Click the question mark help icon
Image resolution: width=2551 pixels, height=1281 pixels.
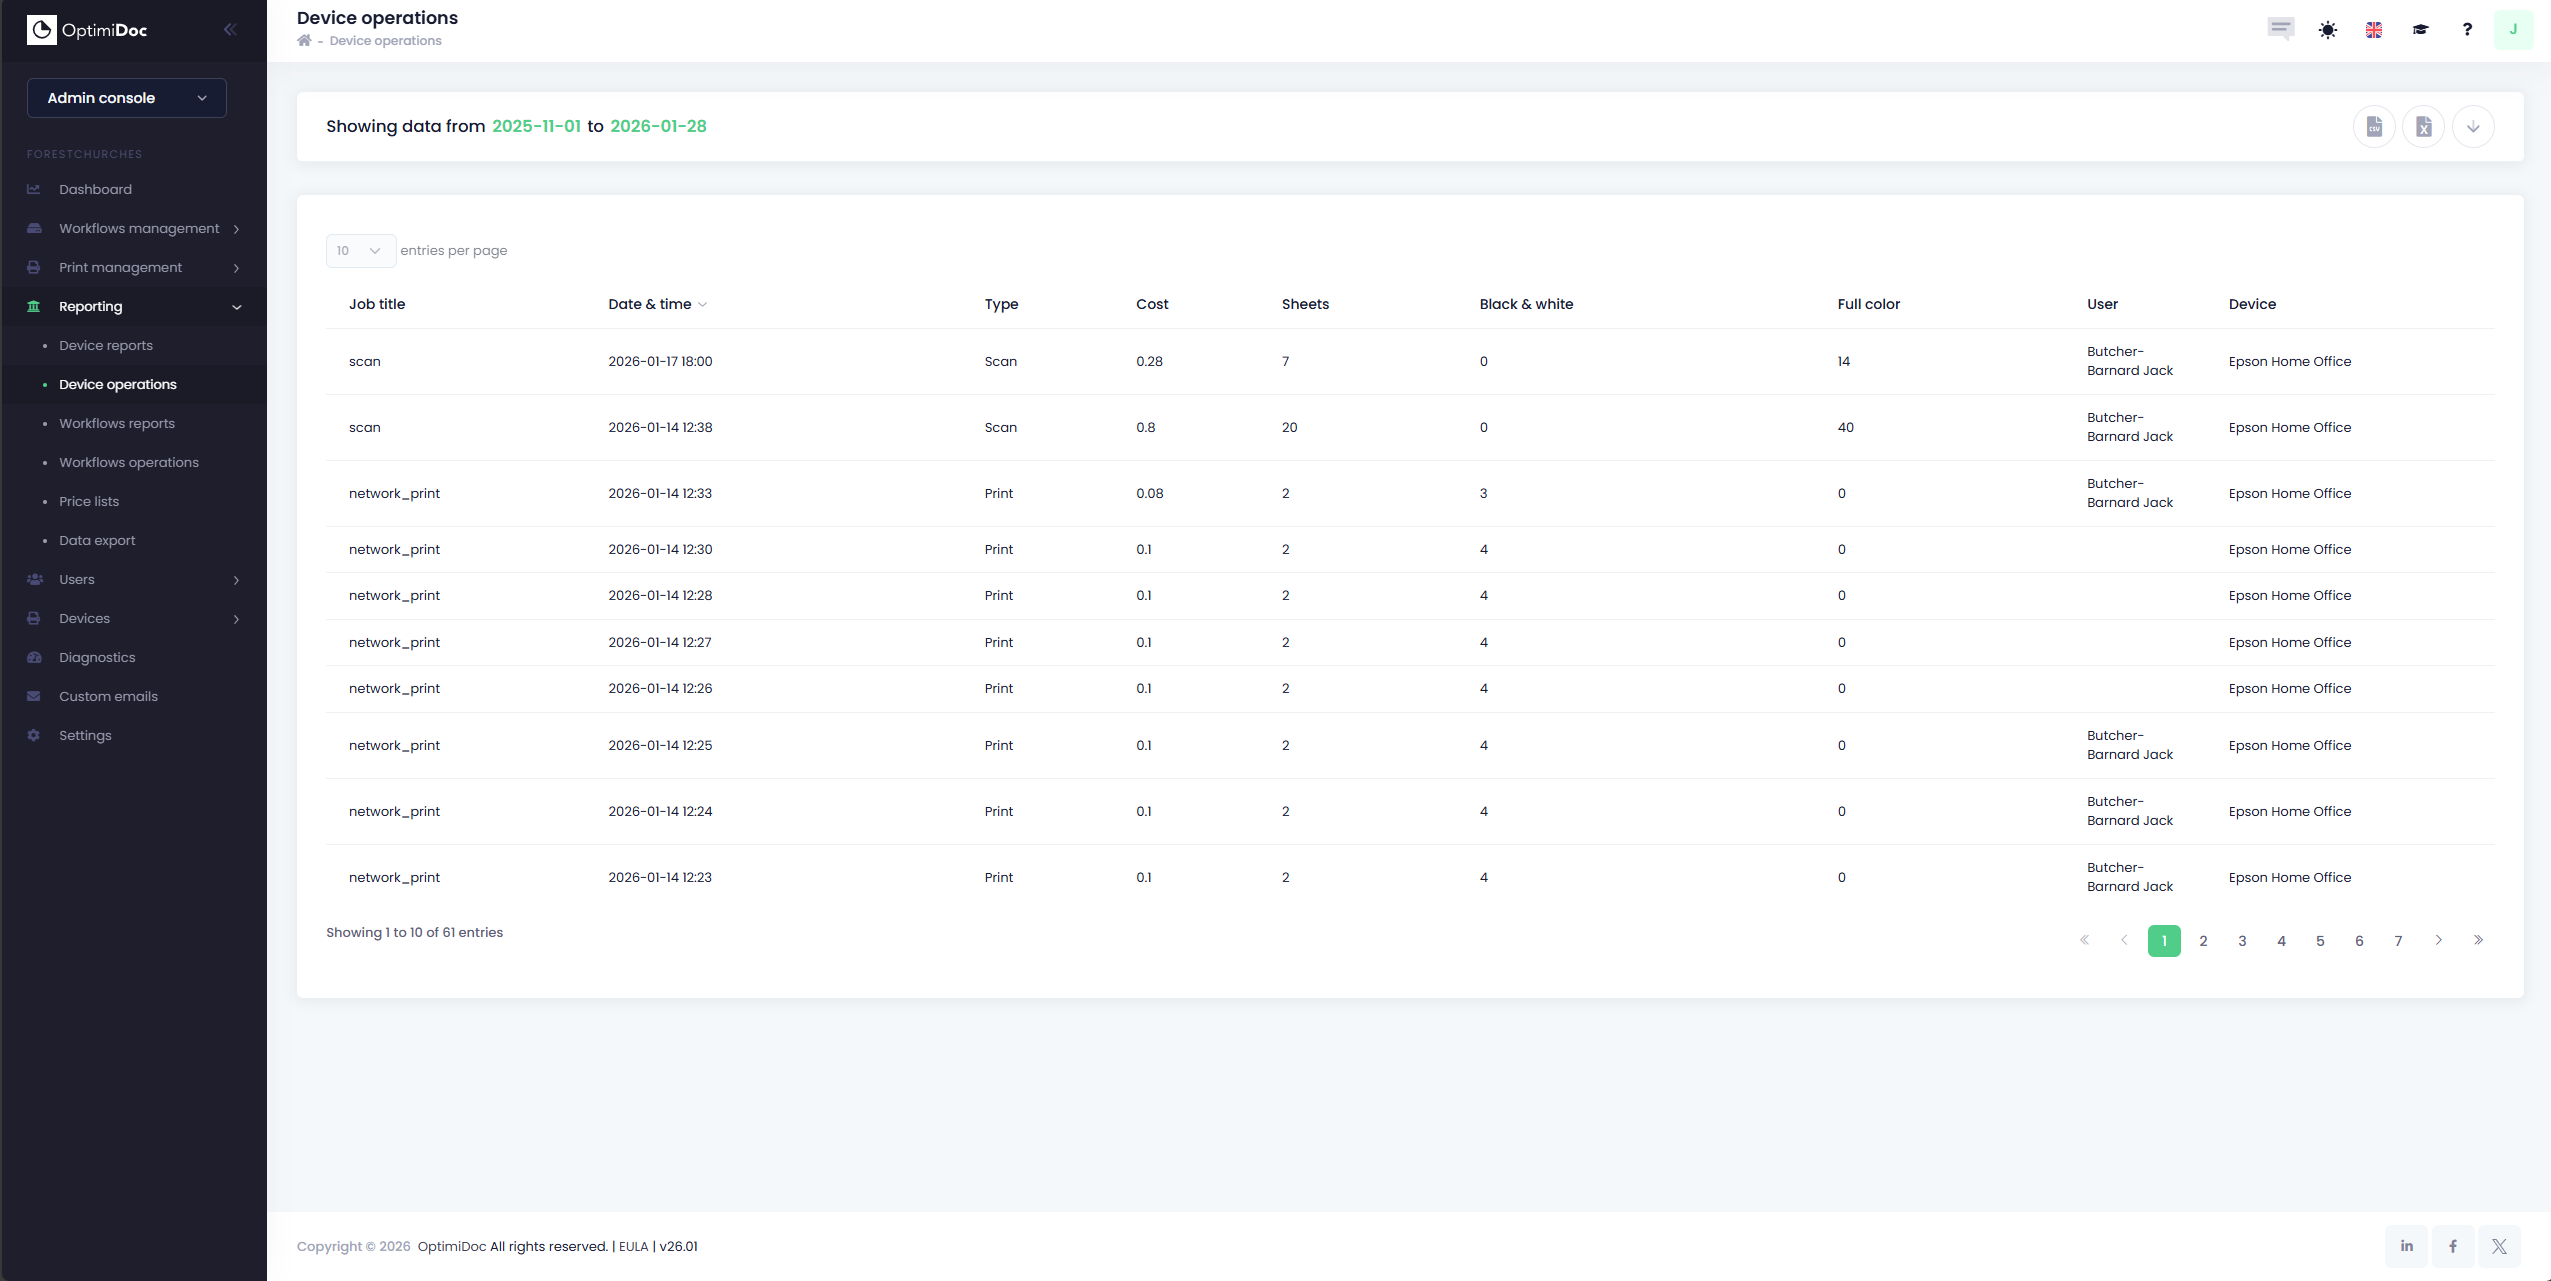coord(2467,29)
